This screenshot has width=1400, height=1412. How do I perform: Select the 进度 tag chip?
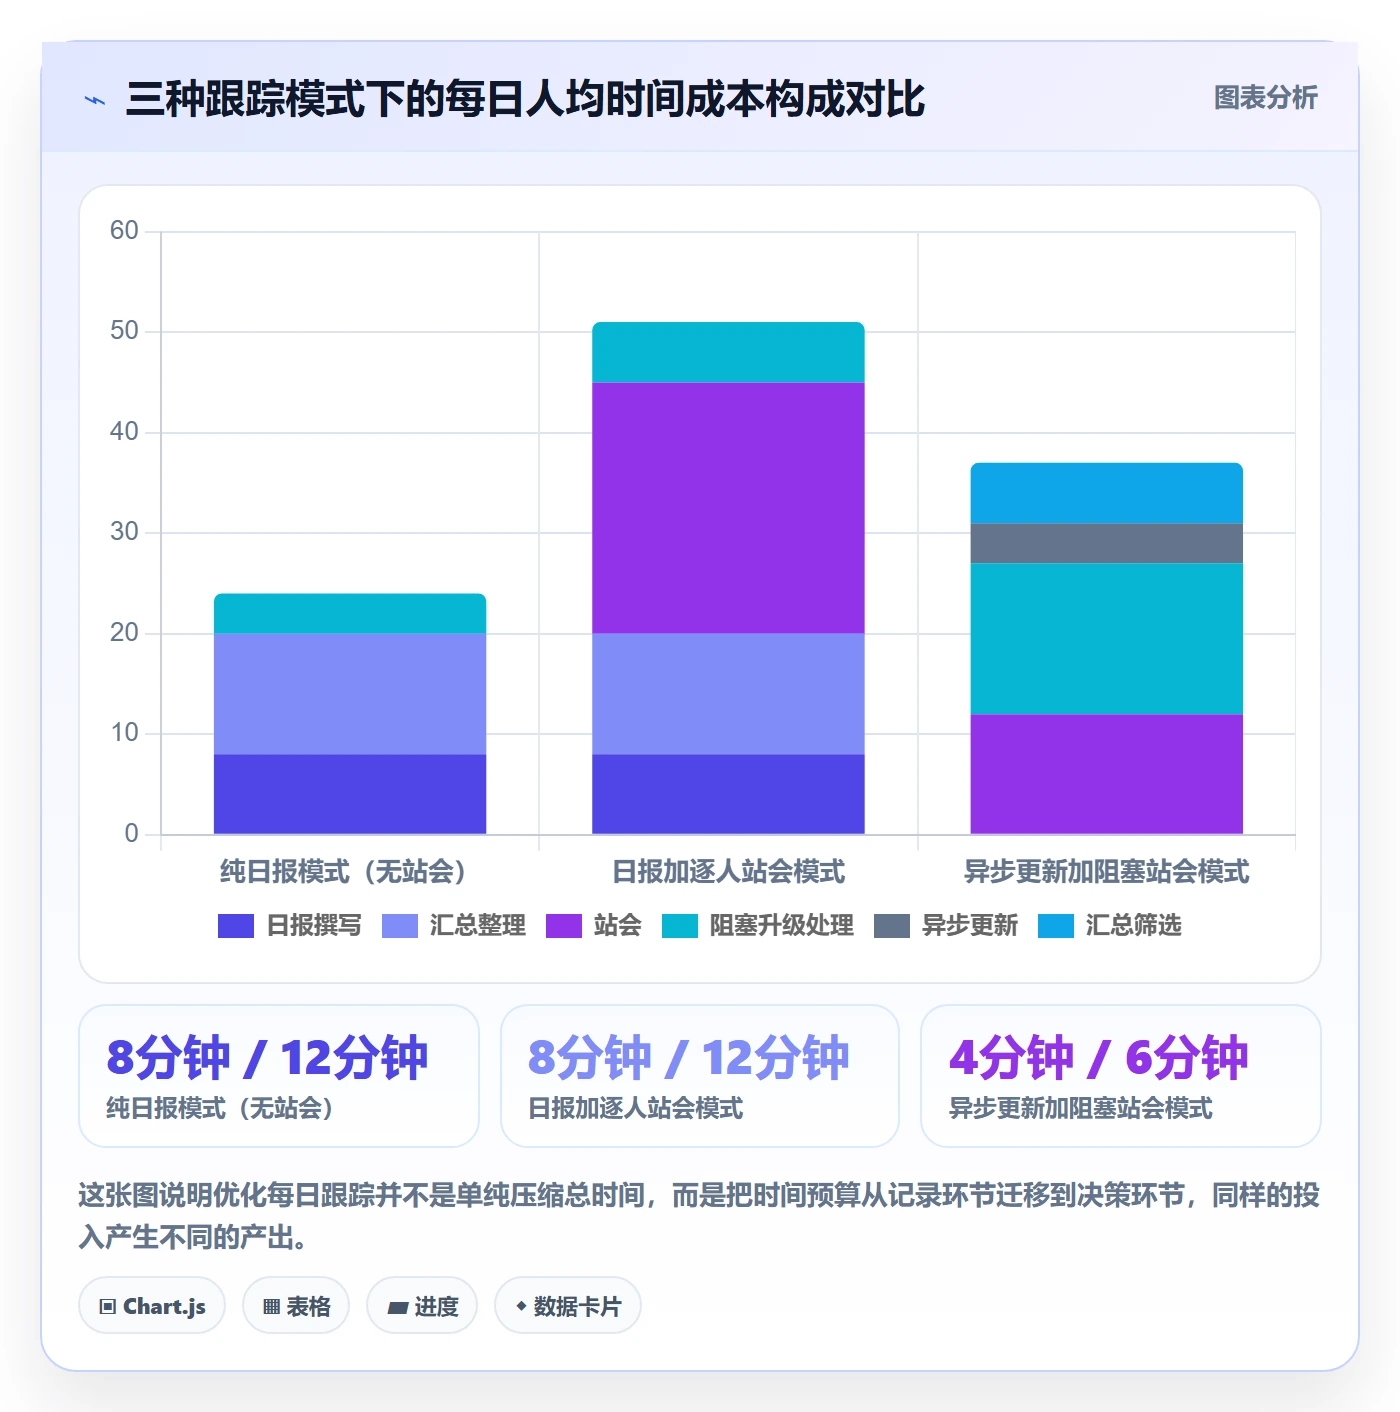tap(422, 1306)
